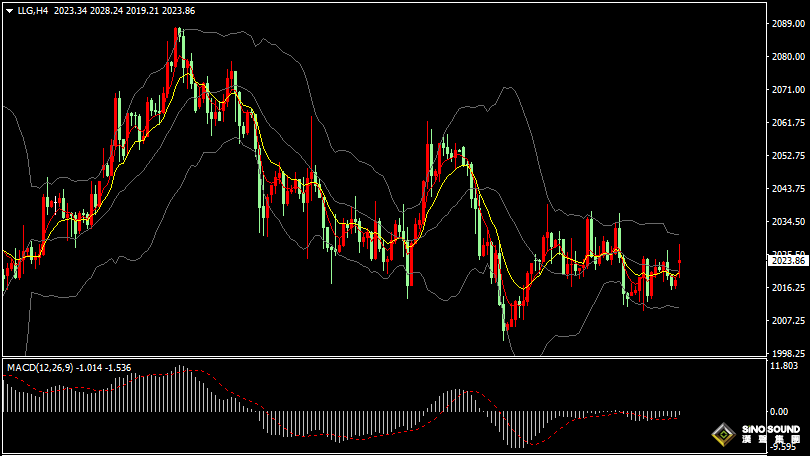Select the lowest candlestick near 2007 trough
Viewport: 810px width, 456px height.
[x=506, y=322]
